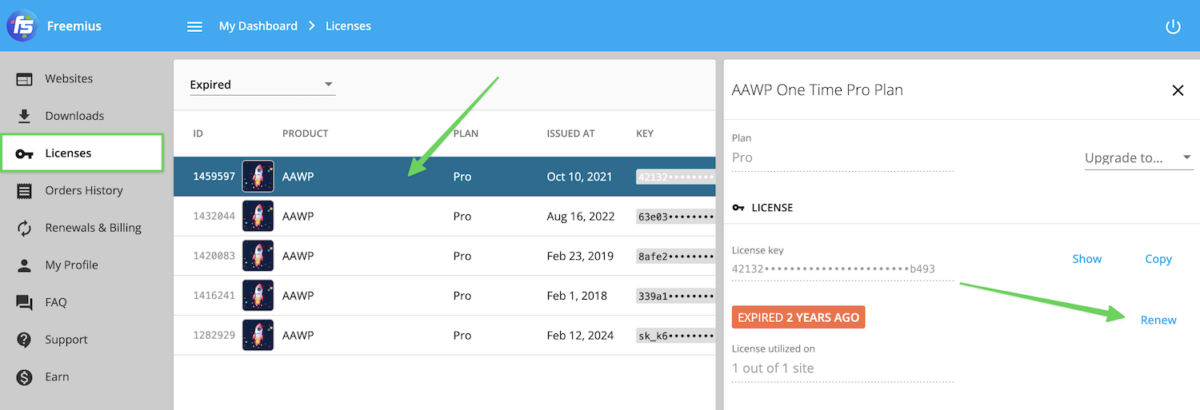Open the Expired filter dropdown
The image size is (1200, 410).
[x=262, y=85]
